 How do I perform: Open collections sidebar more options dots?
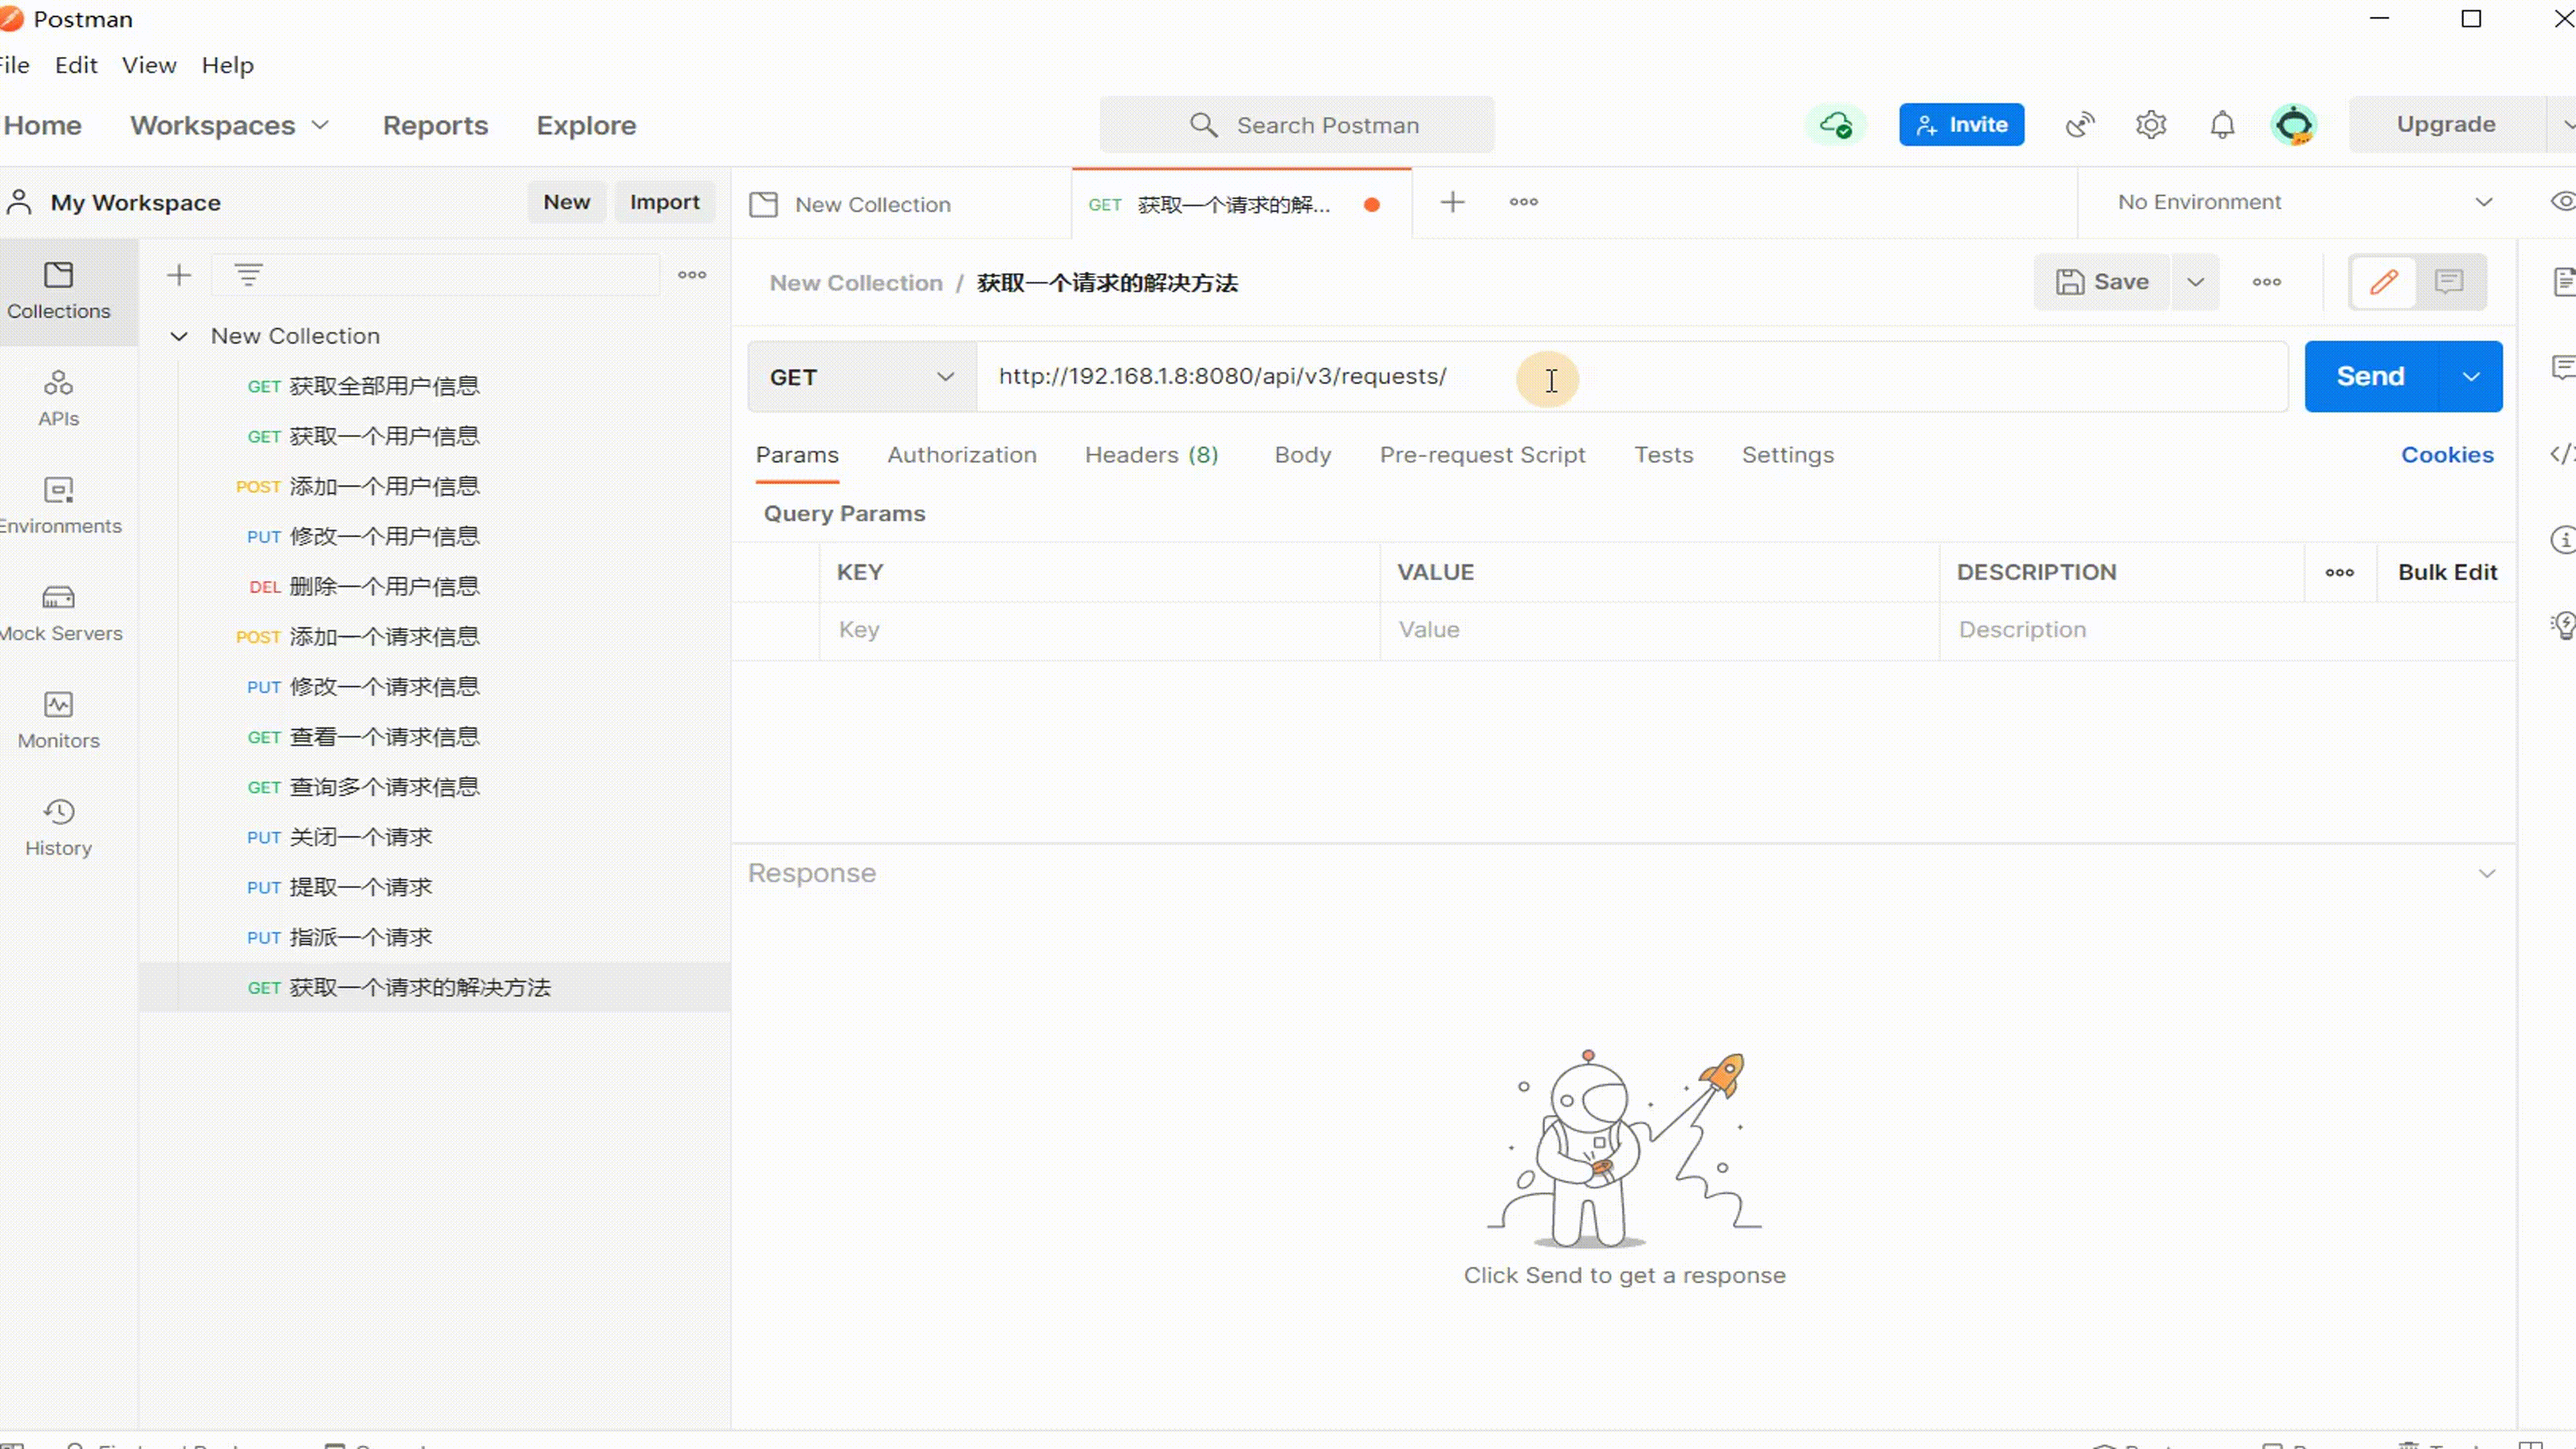pos(692,275)
